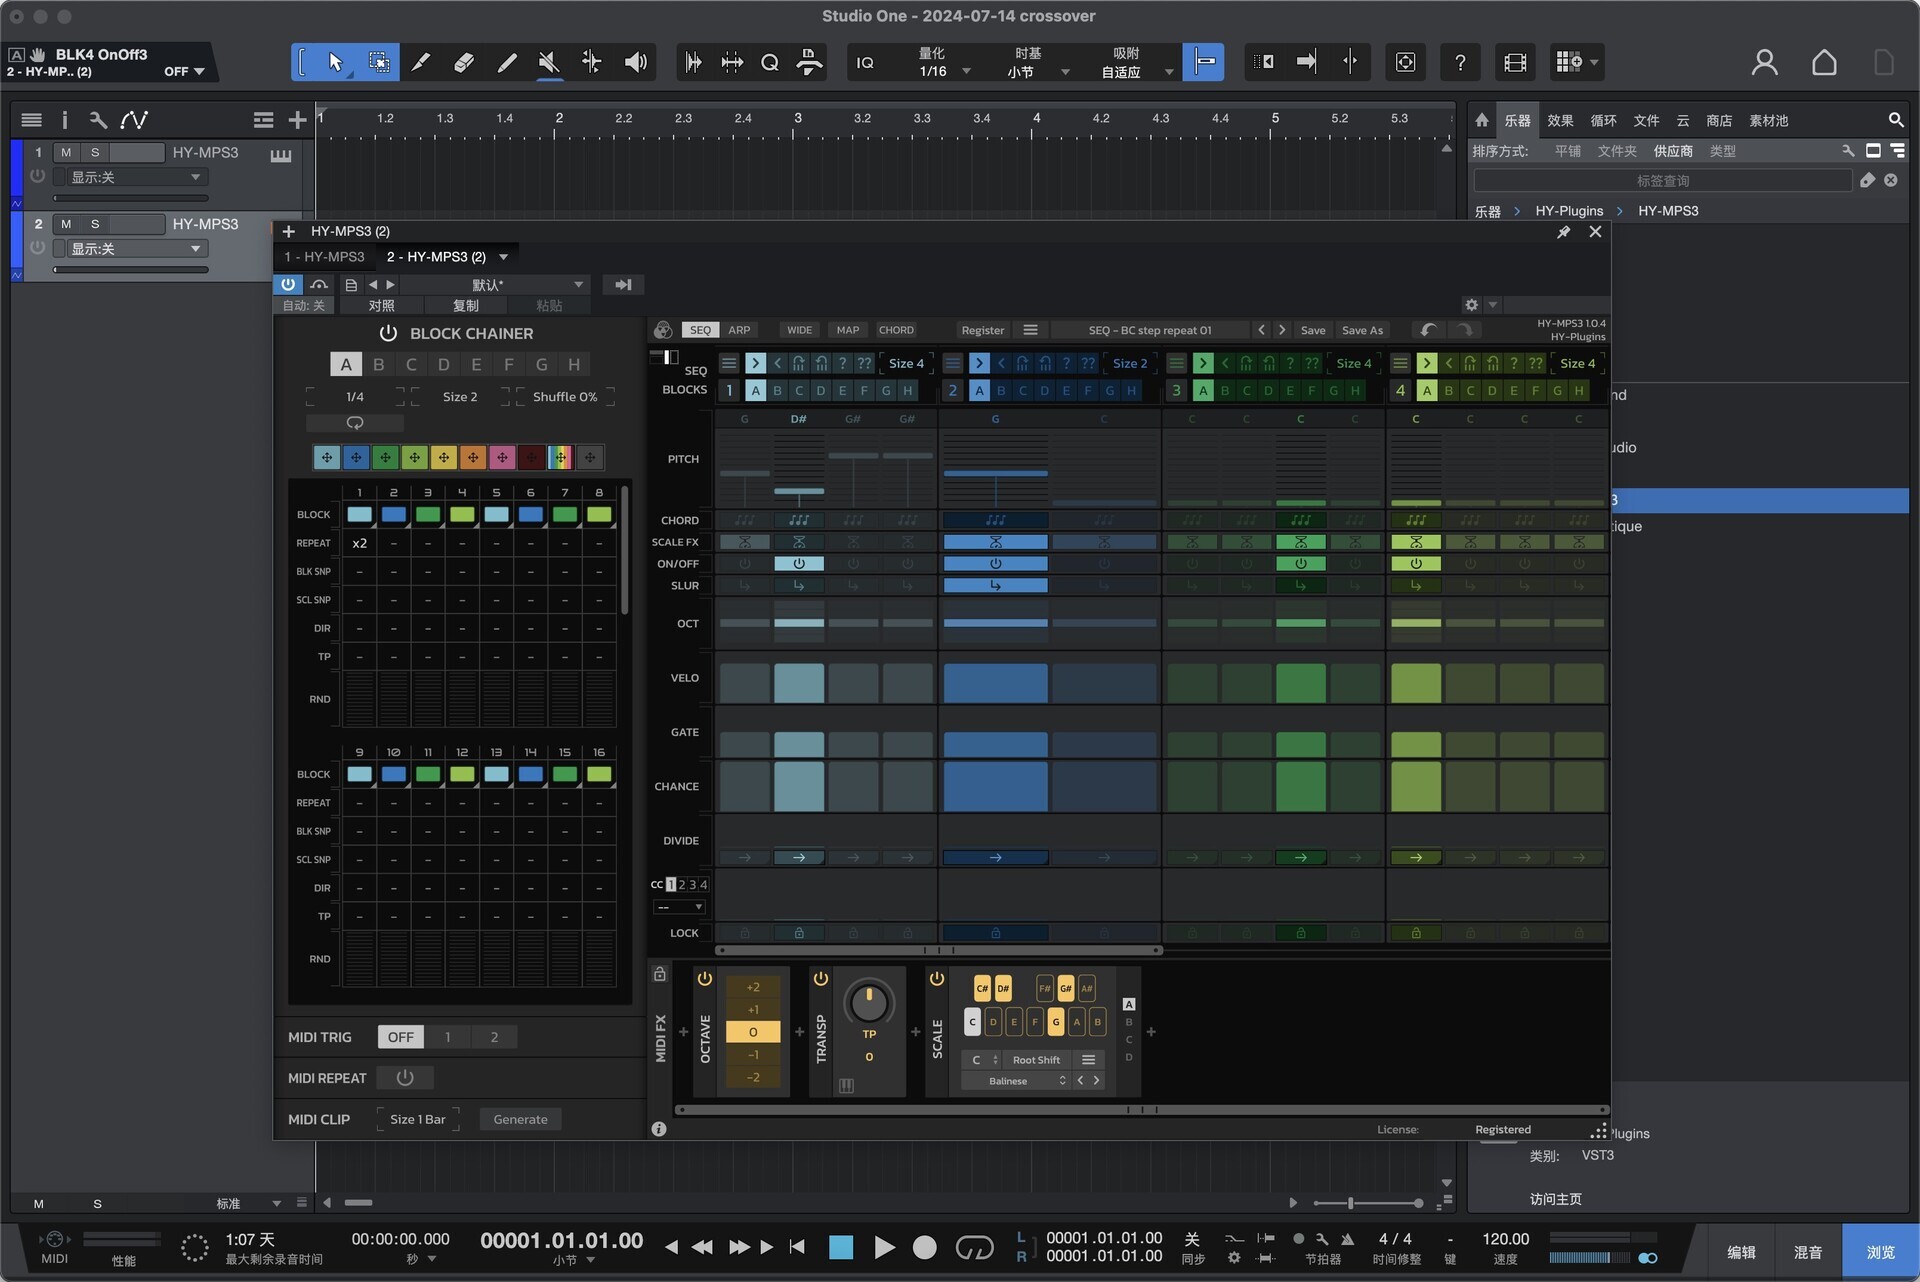The height and width of the screenshot is (1282, 1920).
Task: Click the Generate MIDI clip button
Action: (520, 1119)
